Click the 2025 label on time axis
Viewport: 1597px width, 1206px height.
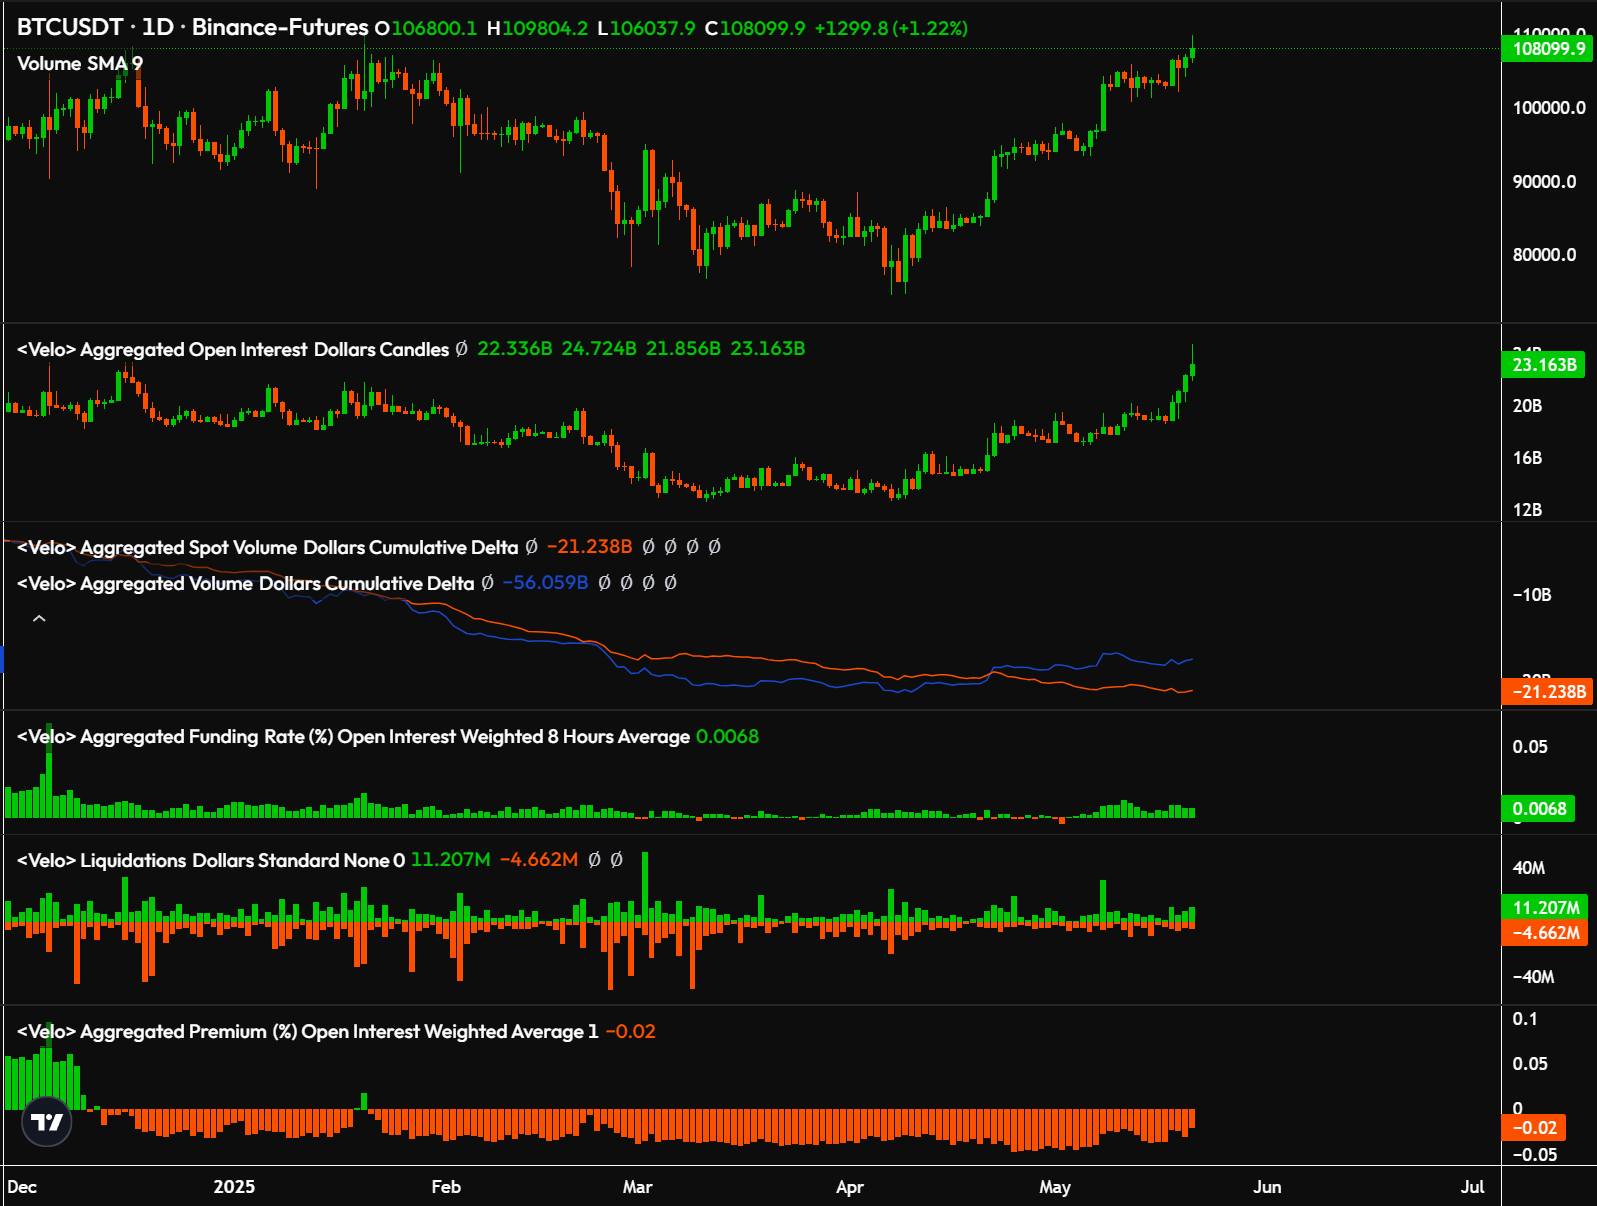coord(234,1187)
